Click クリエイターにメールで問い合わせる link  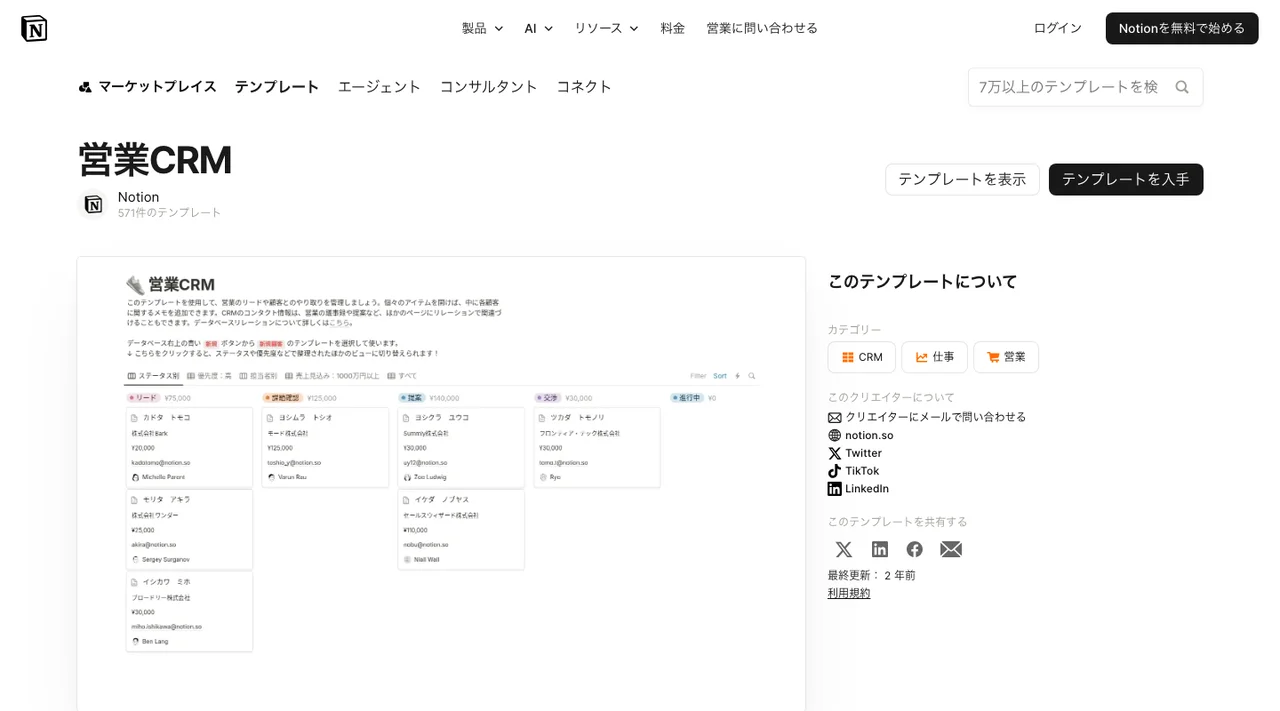[x=936, y=417]
